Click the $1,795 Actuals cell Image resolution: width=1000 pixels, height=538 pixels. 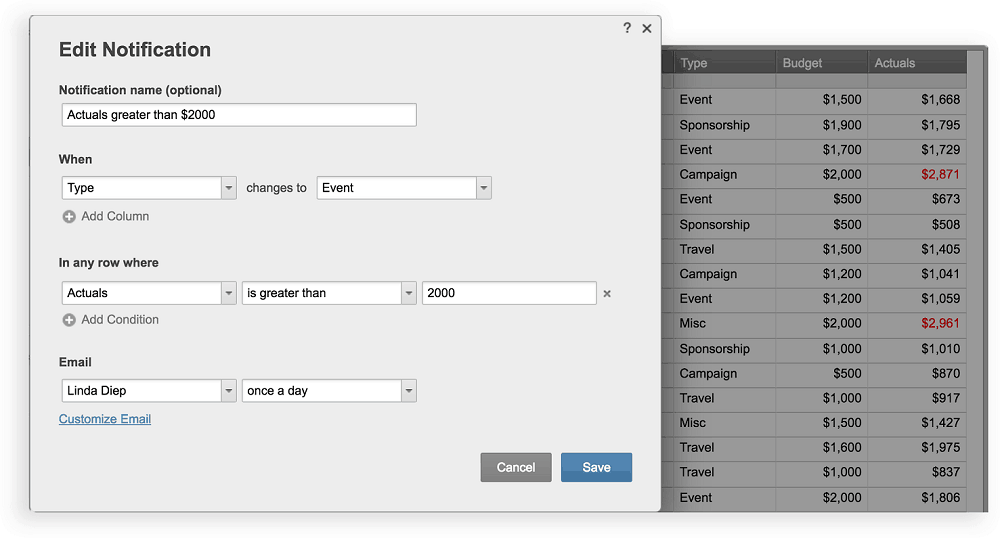[917, 125]
